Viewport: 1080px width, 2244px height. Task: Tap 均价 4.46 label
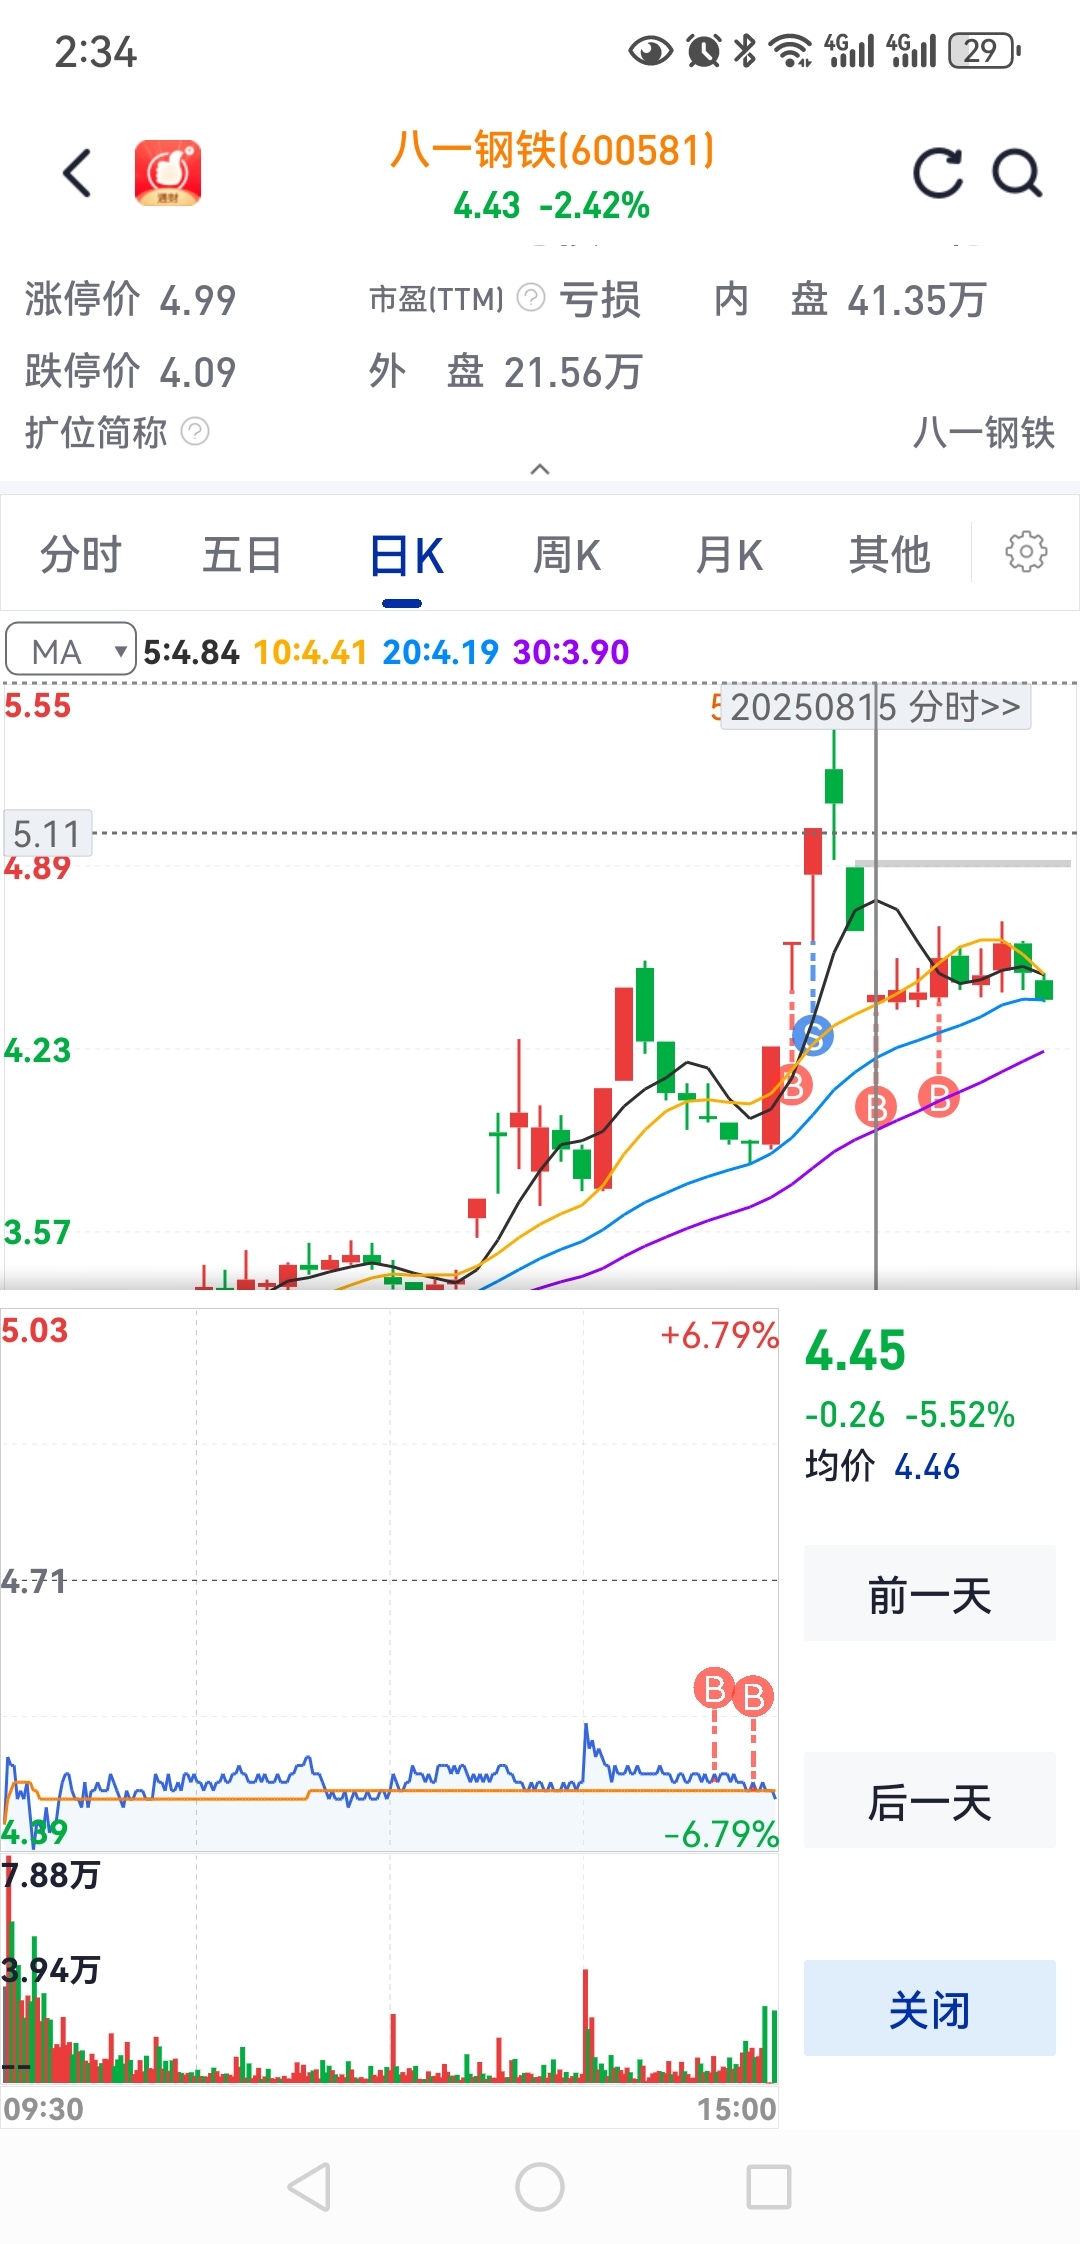click(882, 1466)
